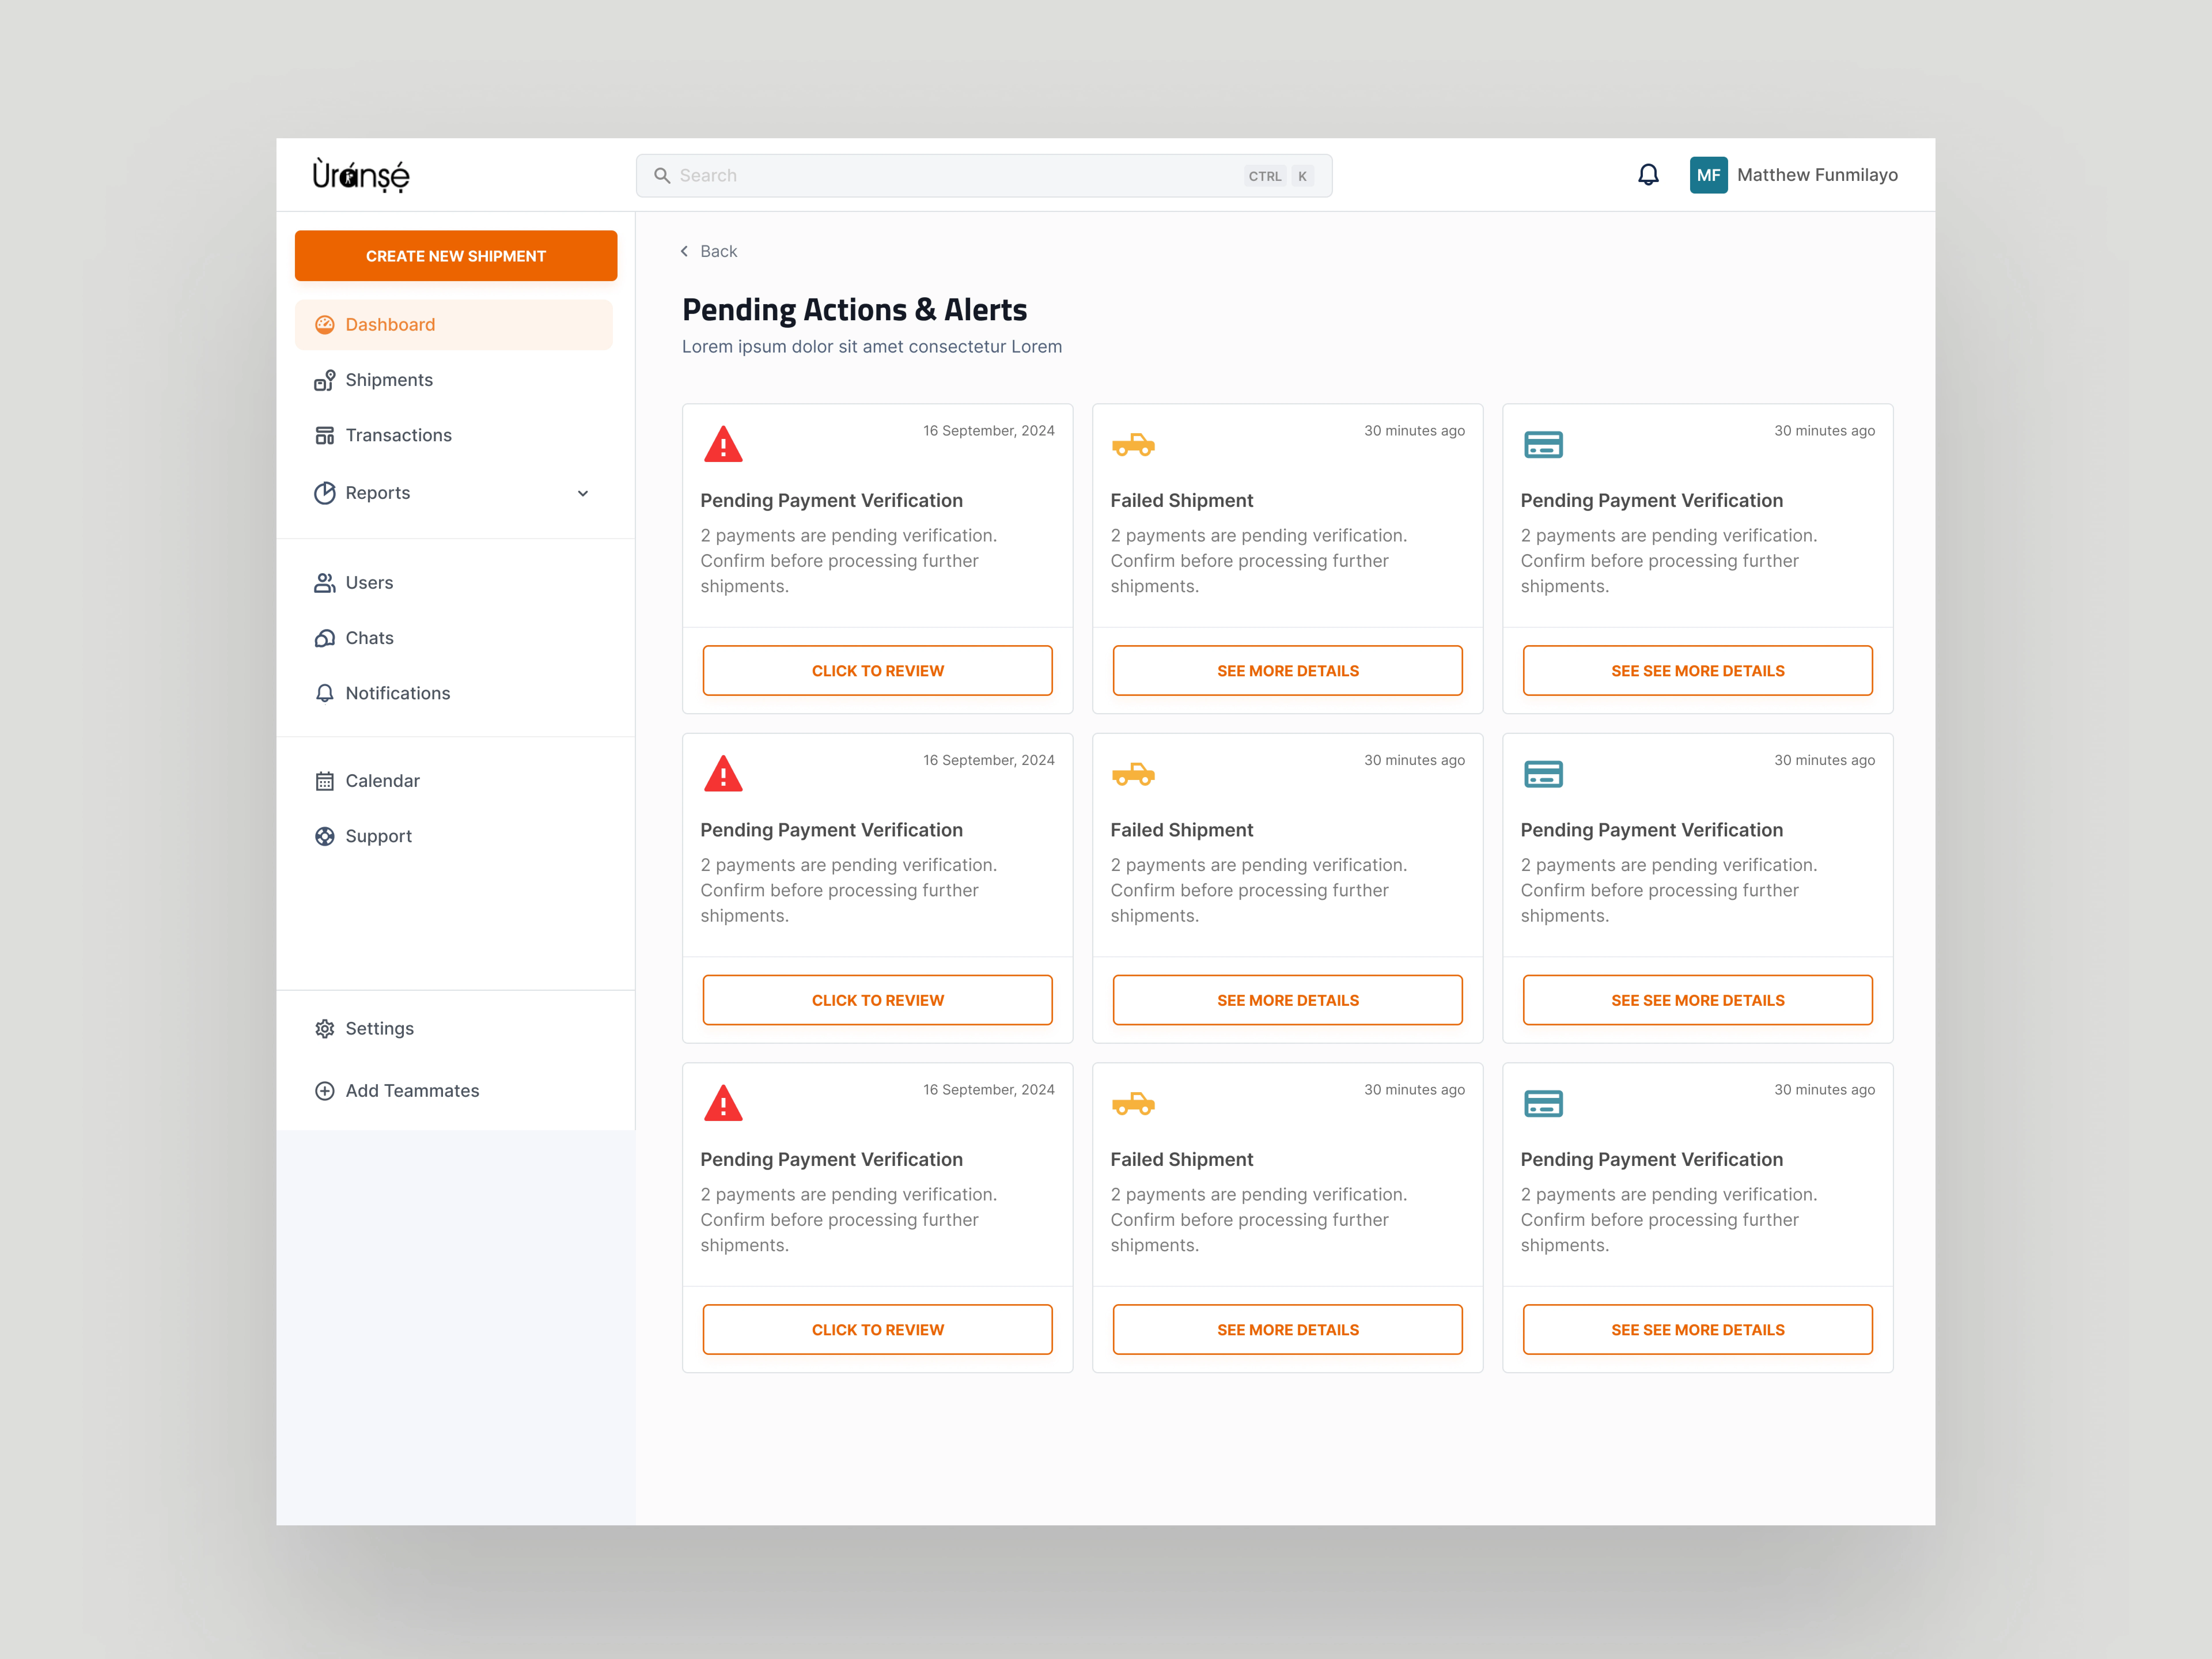
Task: Click the Matthew Funmilayo user name
Action: pyautogui.click(x=1817, y=175)
